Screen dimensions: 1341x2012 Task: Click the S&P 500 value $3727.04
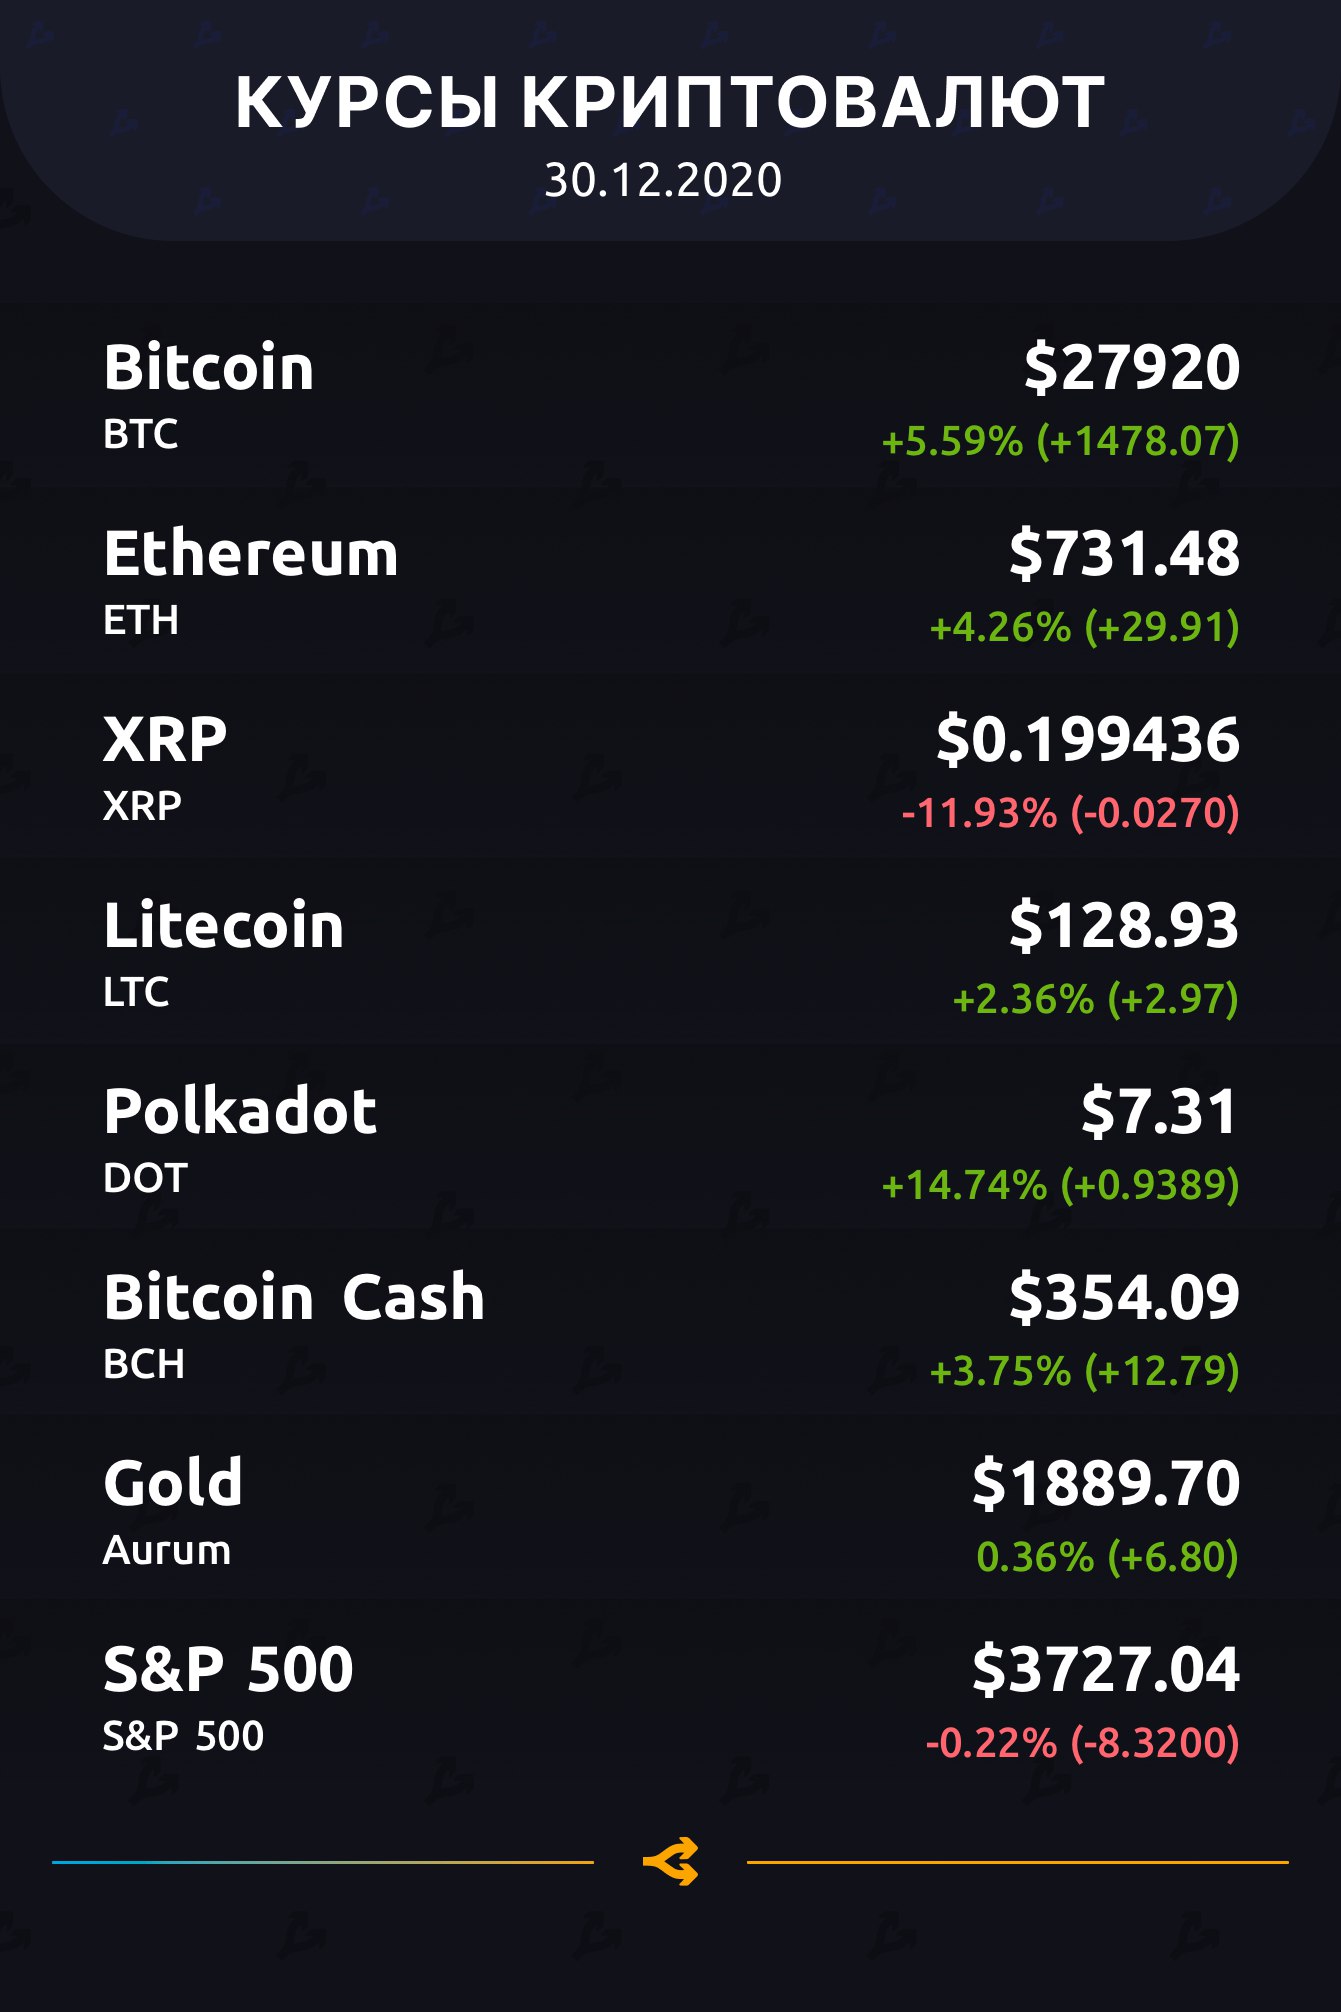1106,1669
